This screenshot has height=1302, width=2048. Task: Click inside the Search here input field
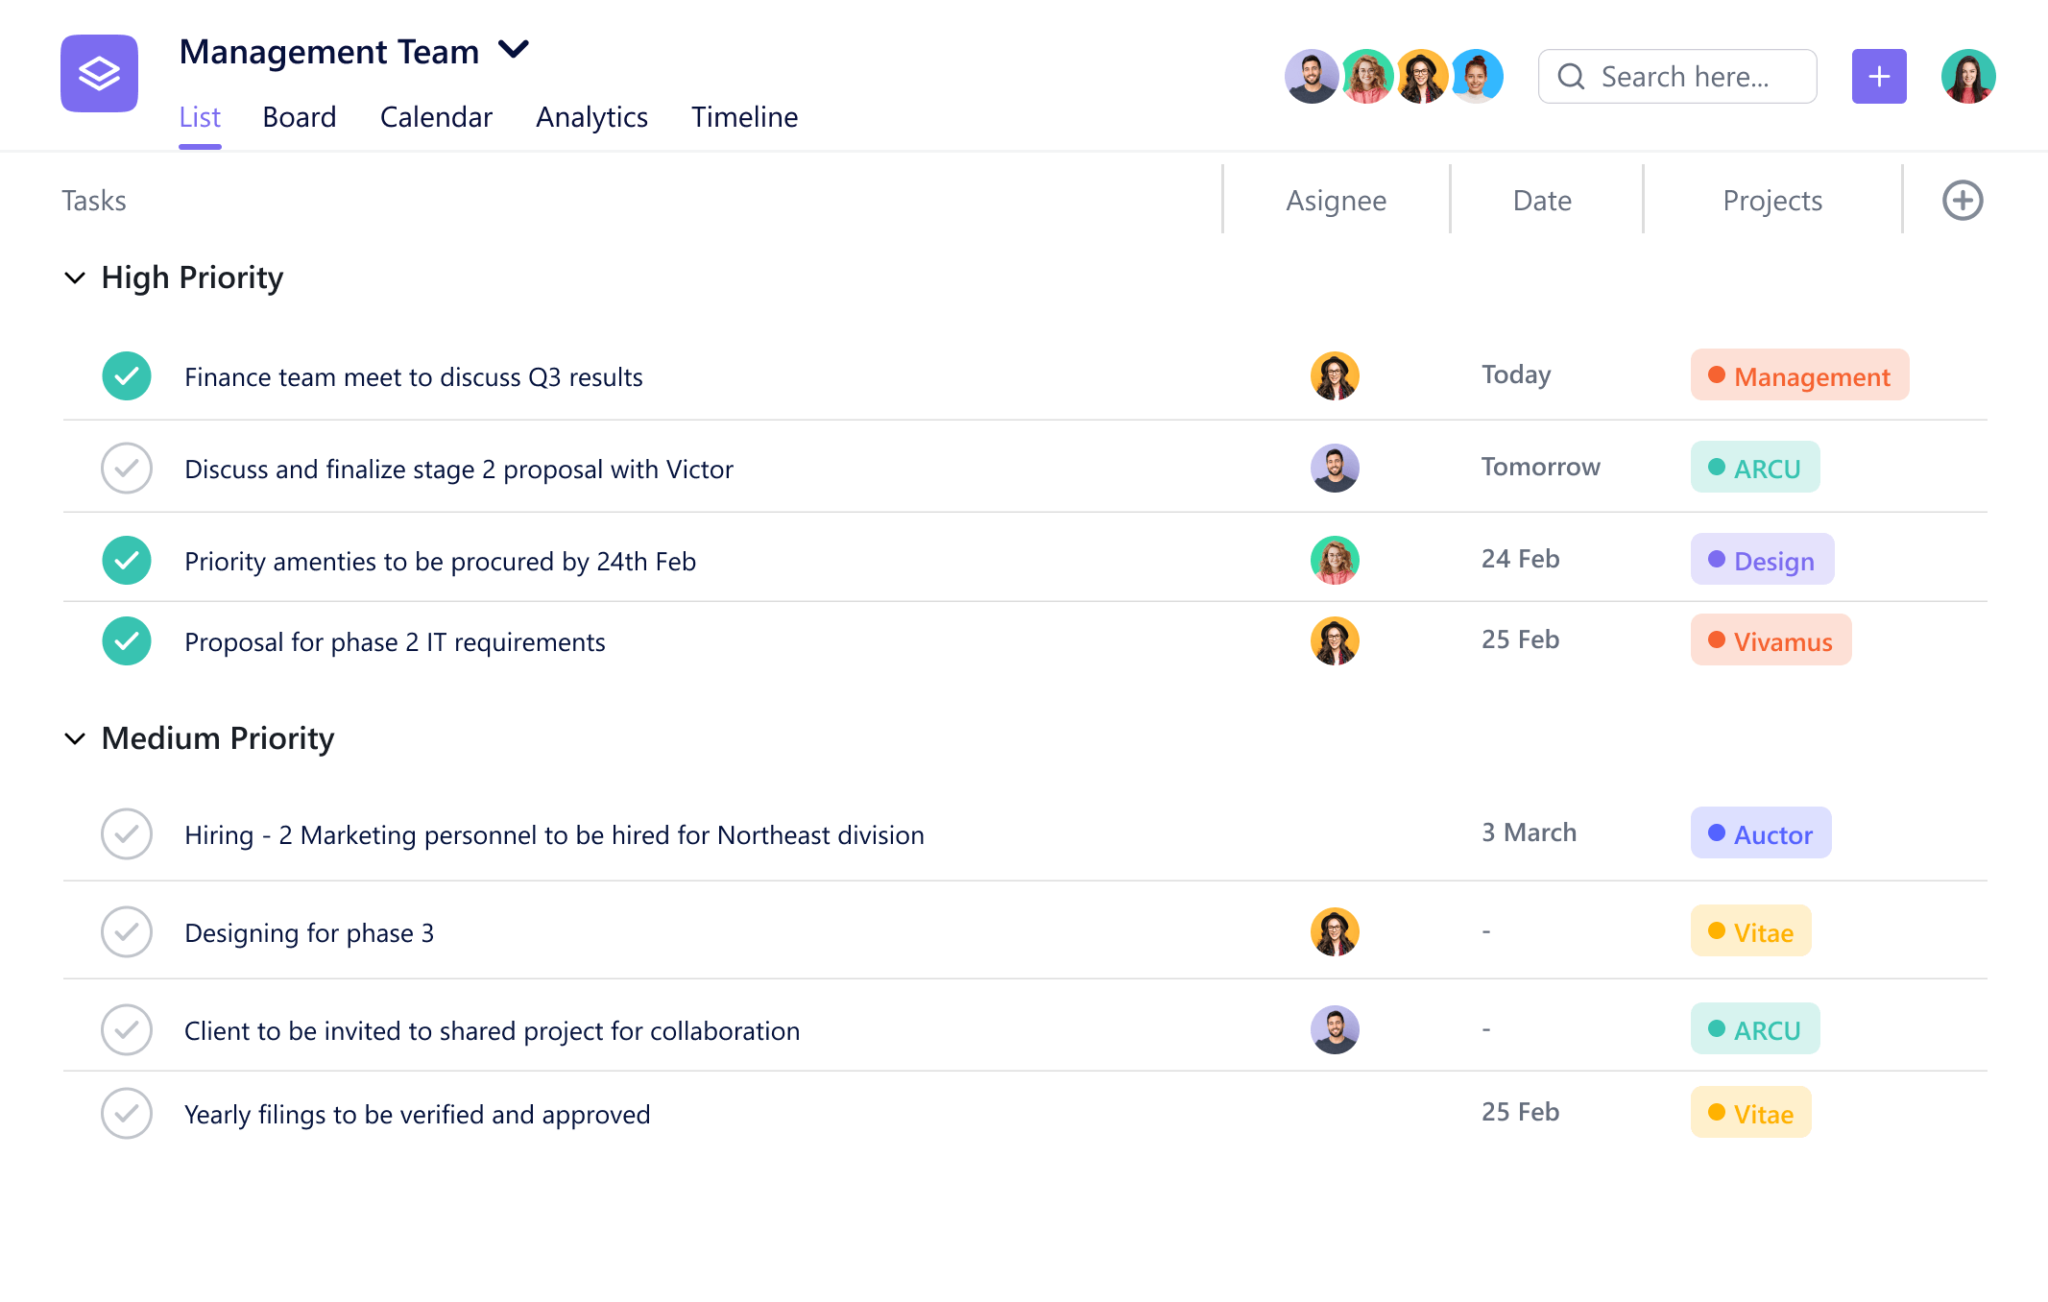point(1700,76)
